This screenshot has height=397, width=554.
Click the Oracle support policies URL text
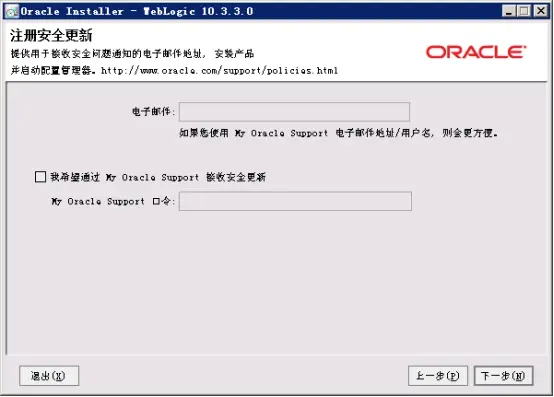point(219,71)
